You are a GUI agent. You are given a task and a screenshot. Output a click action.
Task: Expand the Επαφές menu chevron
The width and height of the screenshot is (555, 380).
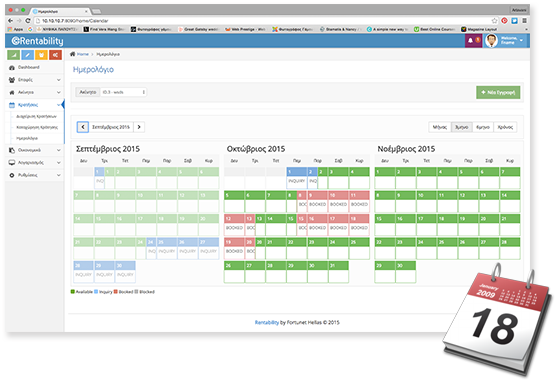(58, 80)
